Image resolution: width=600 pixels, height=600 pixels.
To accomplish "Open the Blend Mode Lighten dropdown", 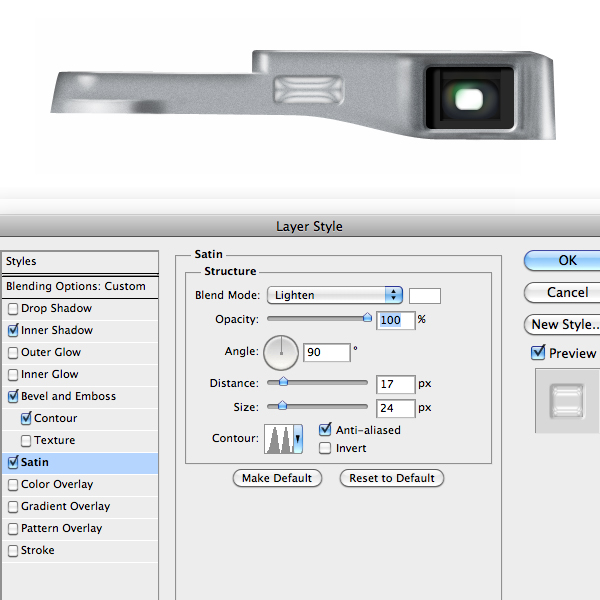I will pyautogui.click(x=335, y=295).
